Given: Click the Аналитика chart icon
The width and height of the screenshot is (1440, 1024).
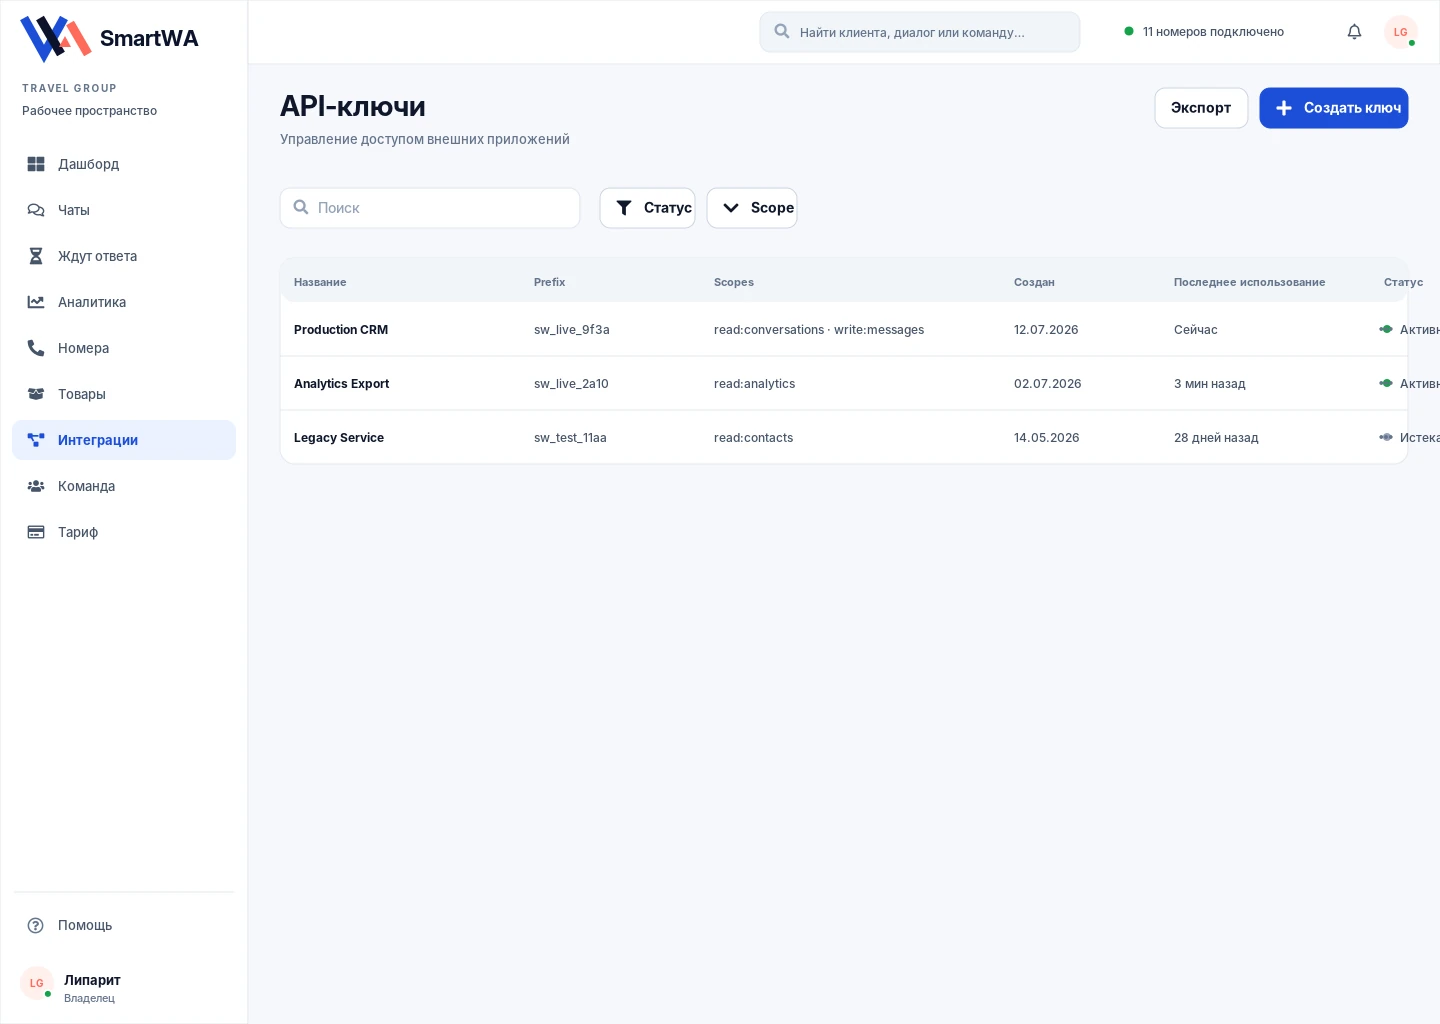Looking at the screenshot, I should [x=36, y=302].
